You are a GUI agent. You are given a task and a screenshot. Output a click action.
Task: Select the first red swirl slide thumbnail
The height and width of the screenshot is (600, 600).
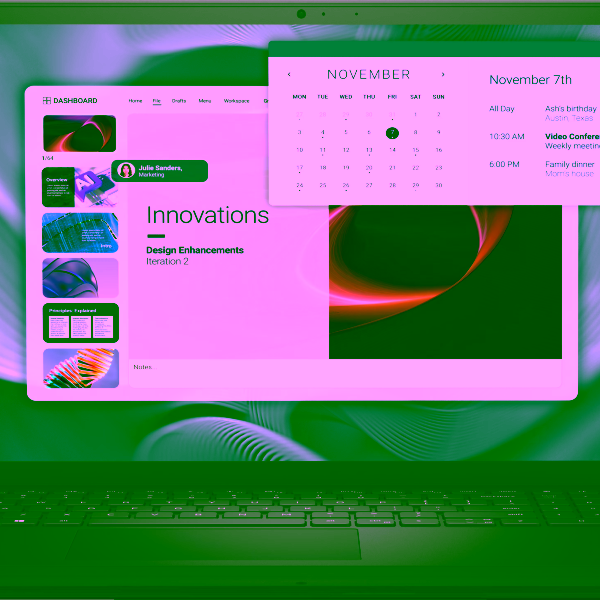(80, 133)
